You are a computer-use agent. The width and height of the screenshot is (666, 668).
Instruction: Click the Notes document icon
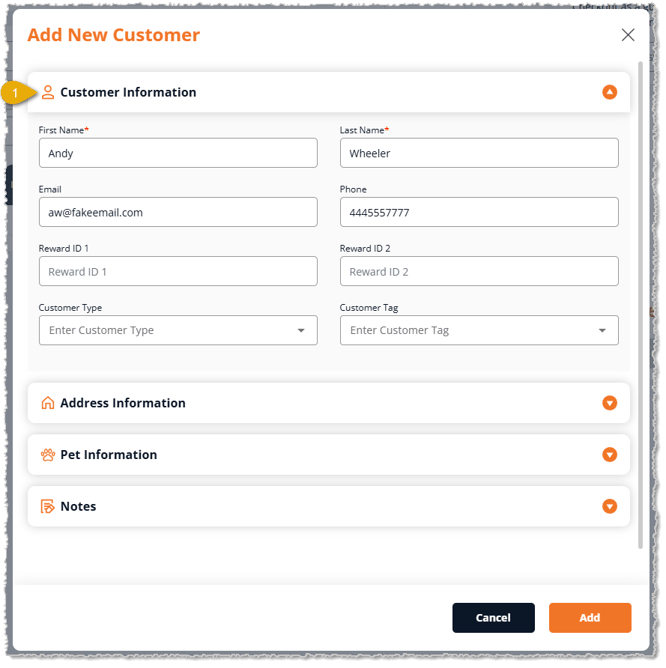click(48, 507)
